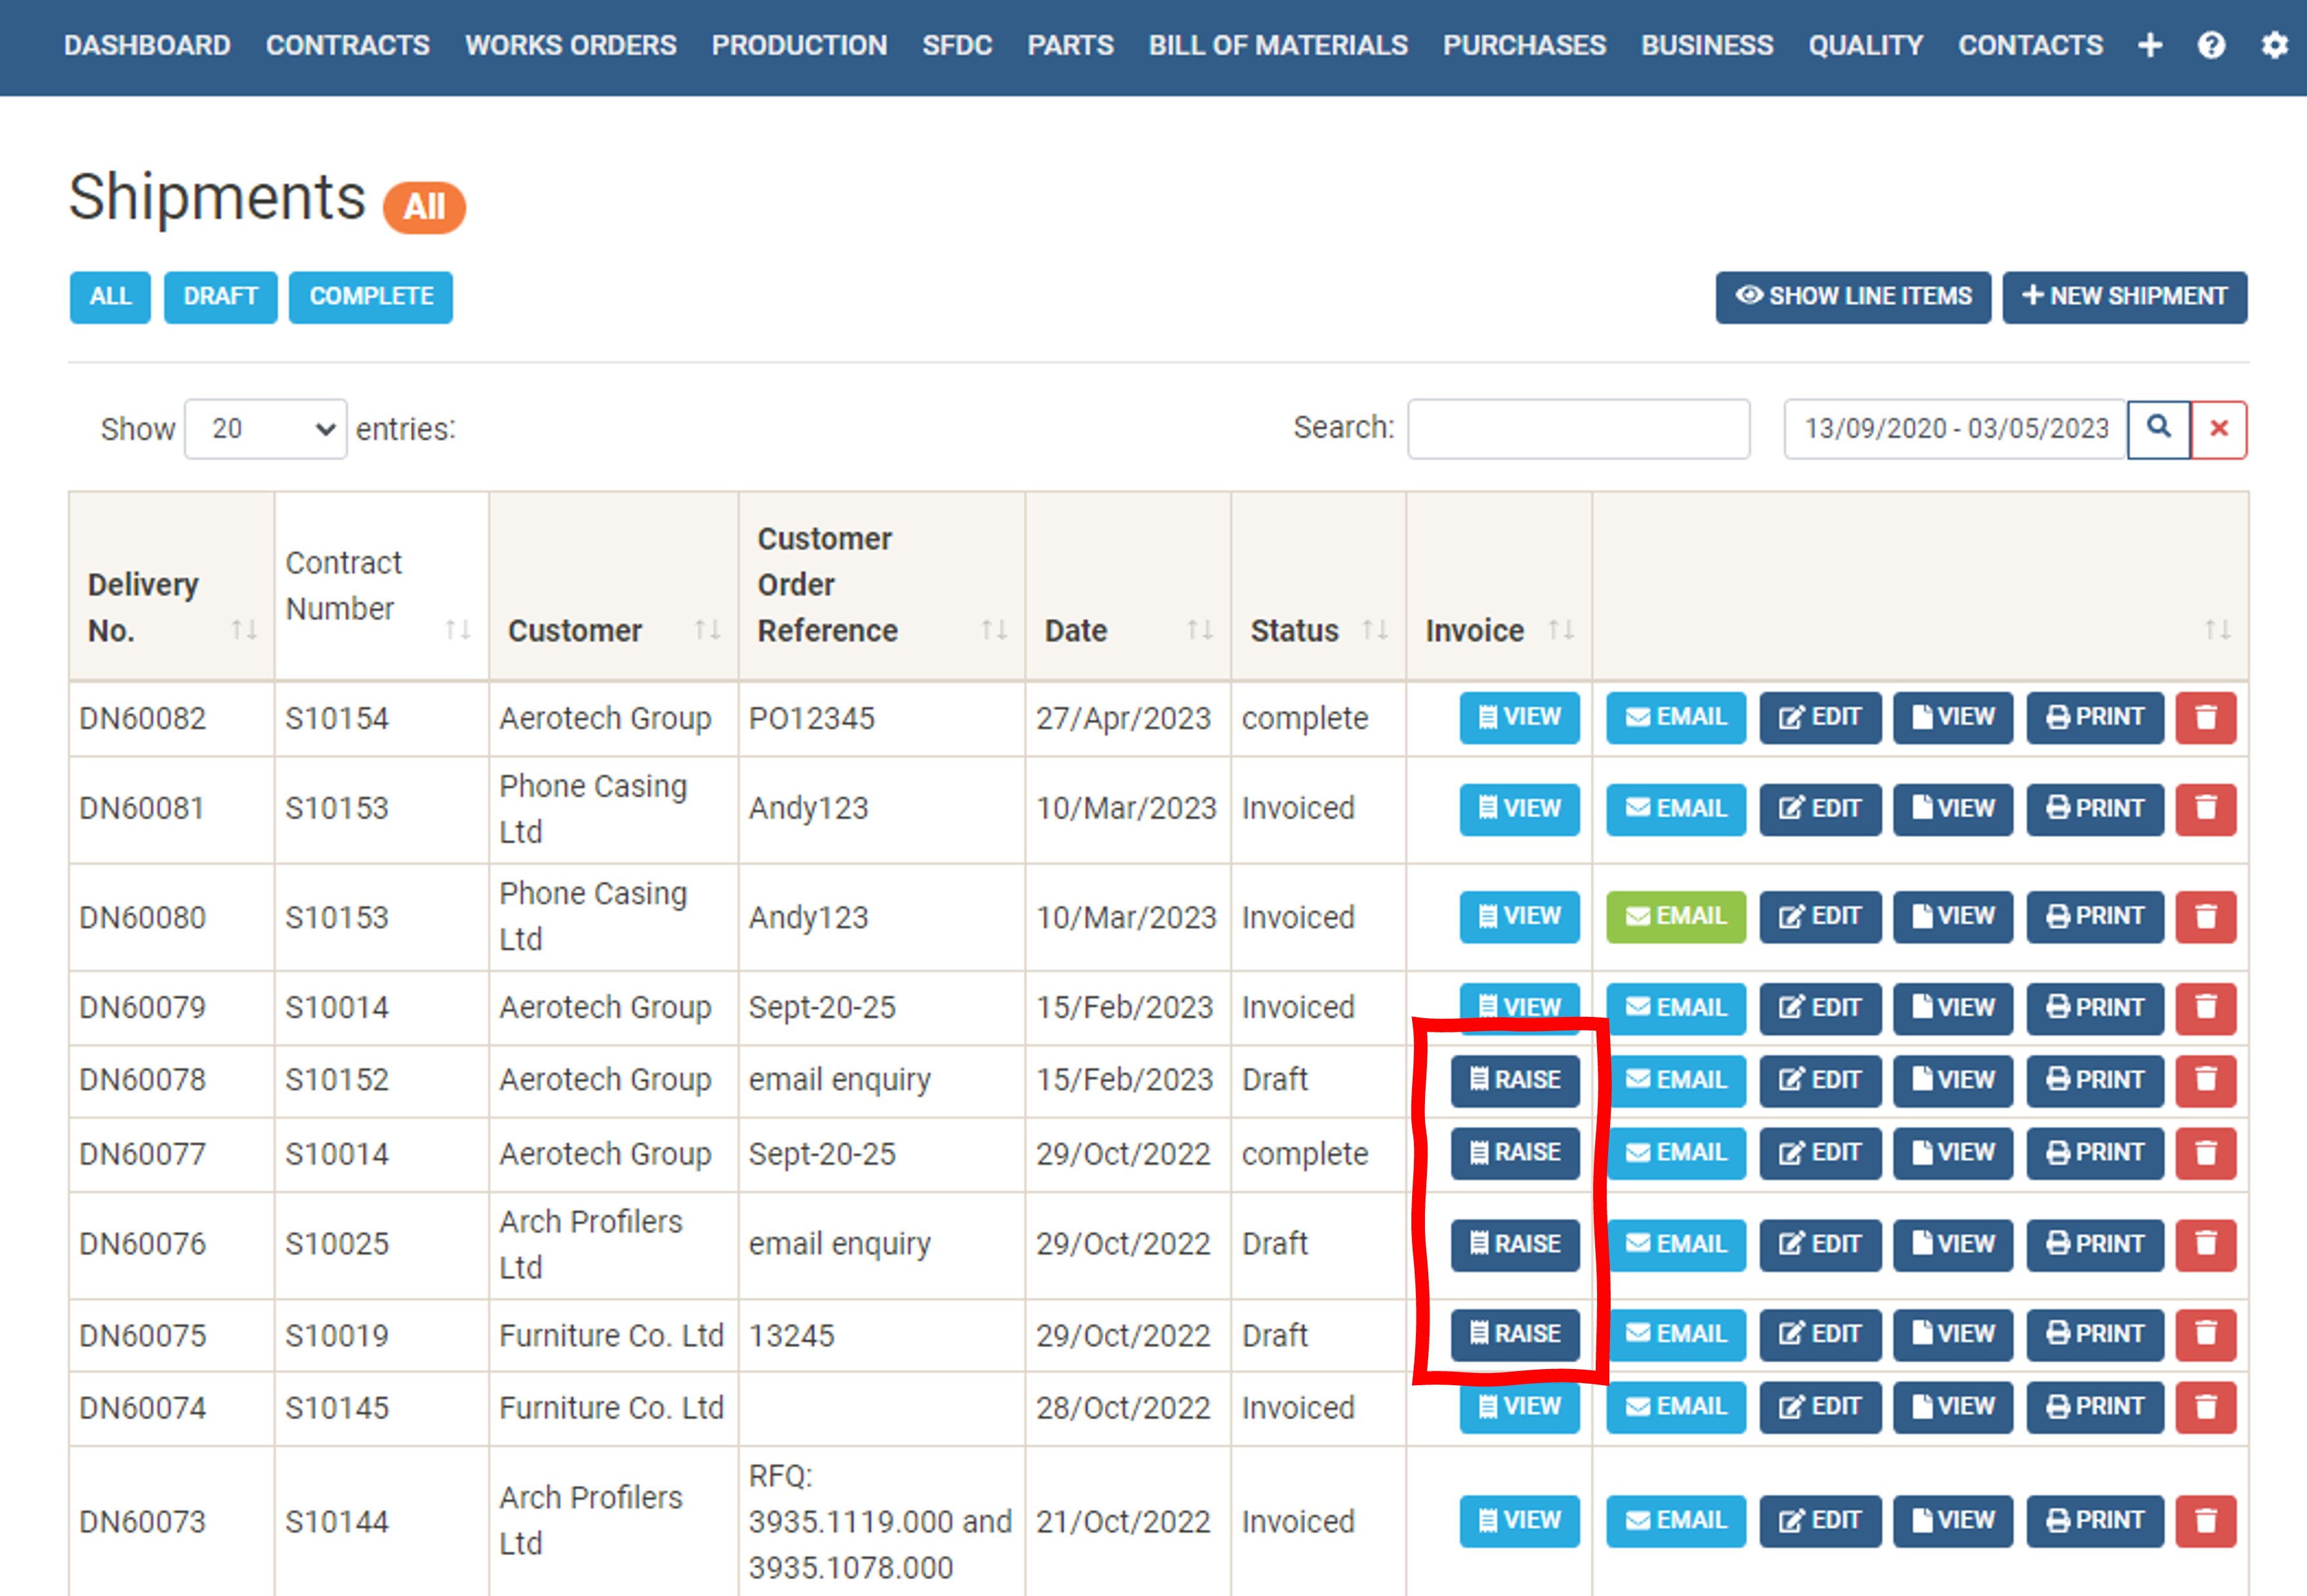2307x1596 pixels.
Task: View the invoice for DN60074
Action: 1519,1407
